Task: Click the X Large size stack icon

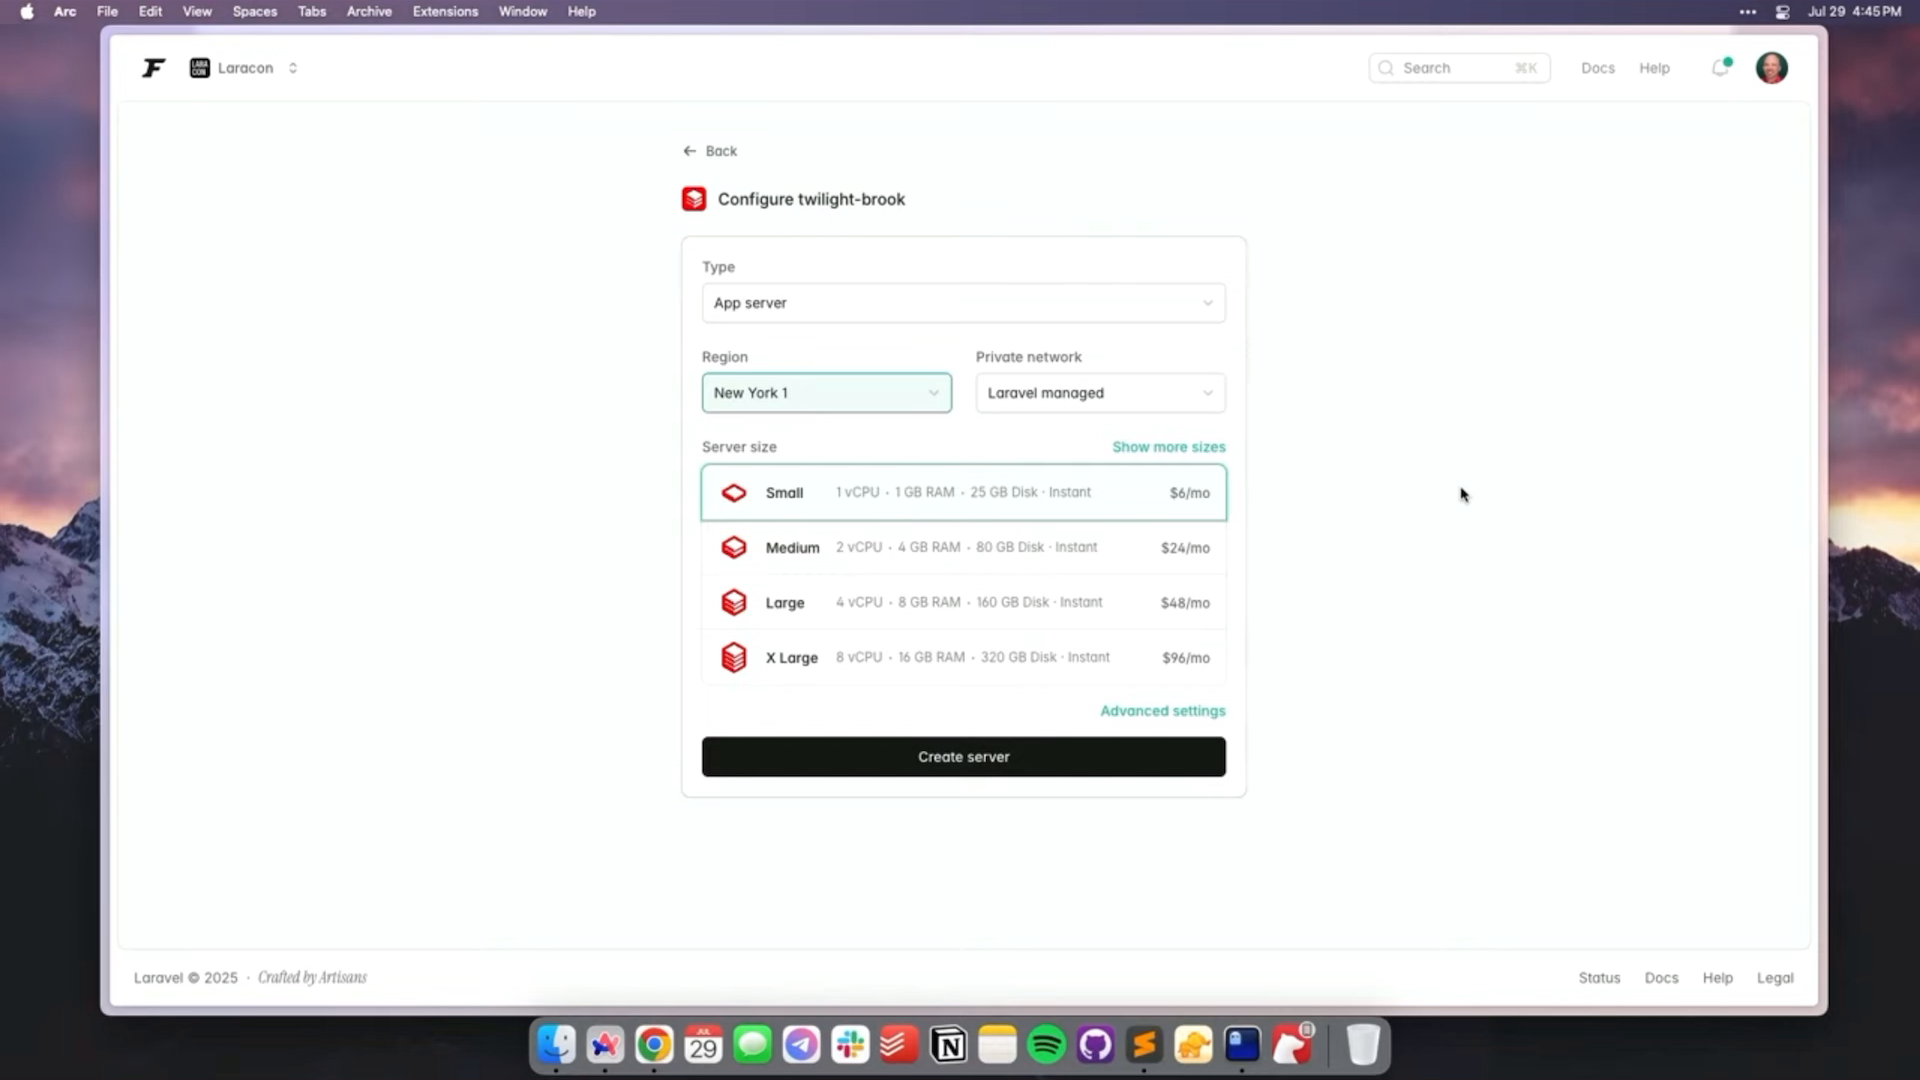Action: (734, 657)
